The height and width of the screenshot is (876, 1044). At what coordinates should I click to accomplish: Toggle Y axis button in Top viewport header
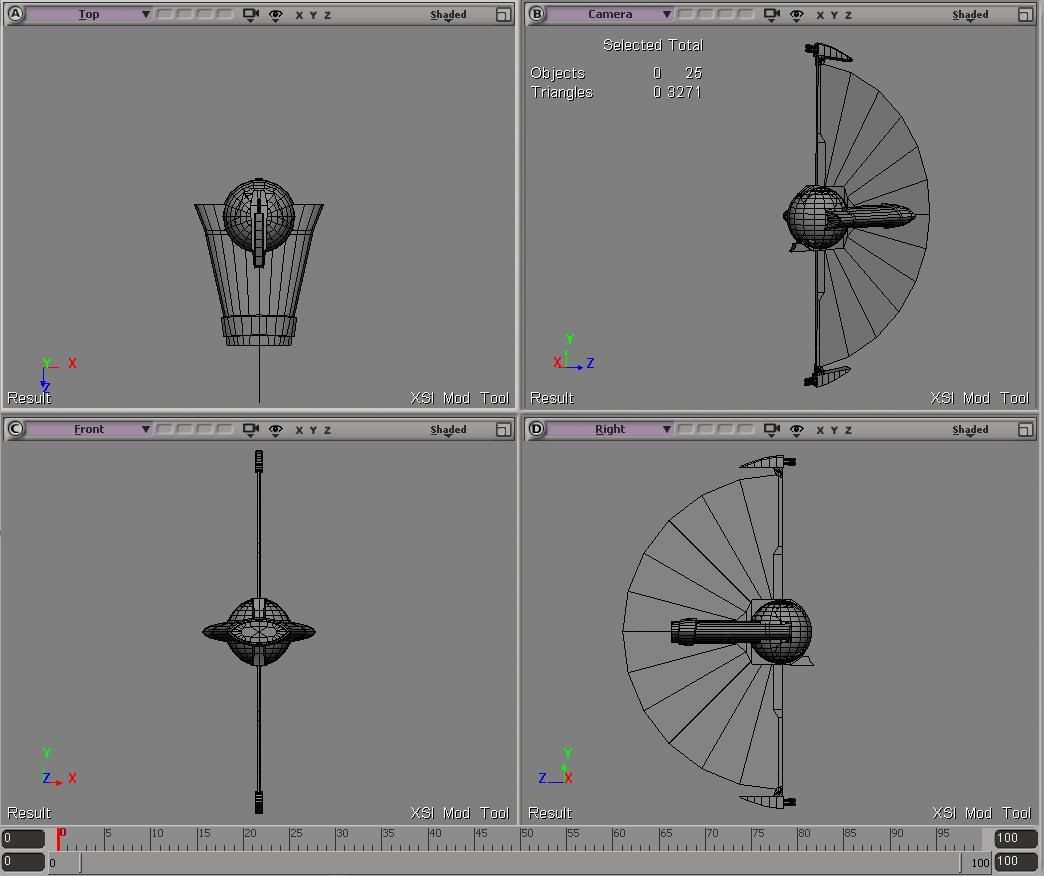[x=313, y=15]
